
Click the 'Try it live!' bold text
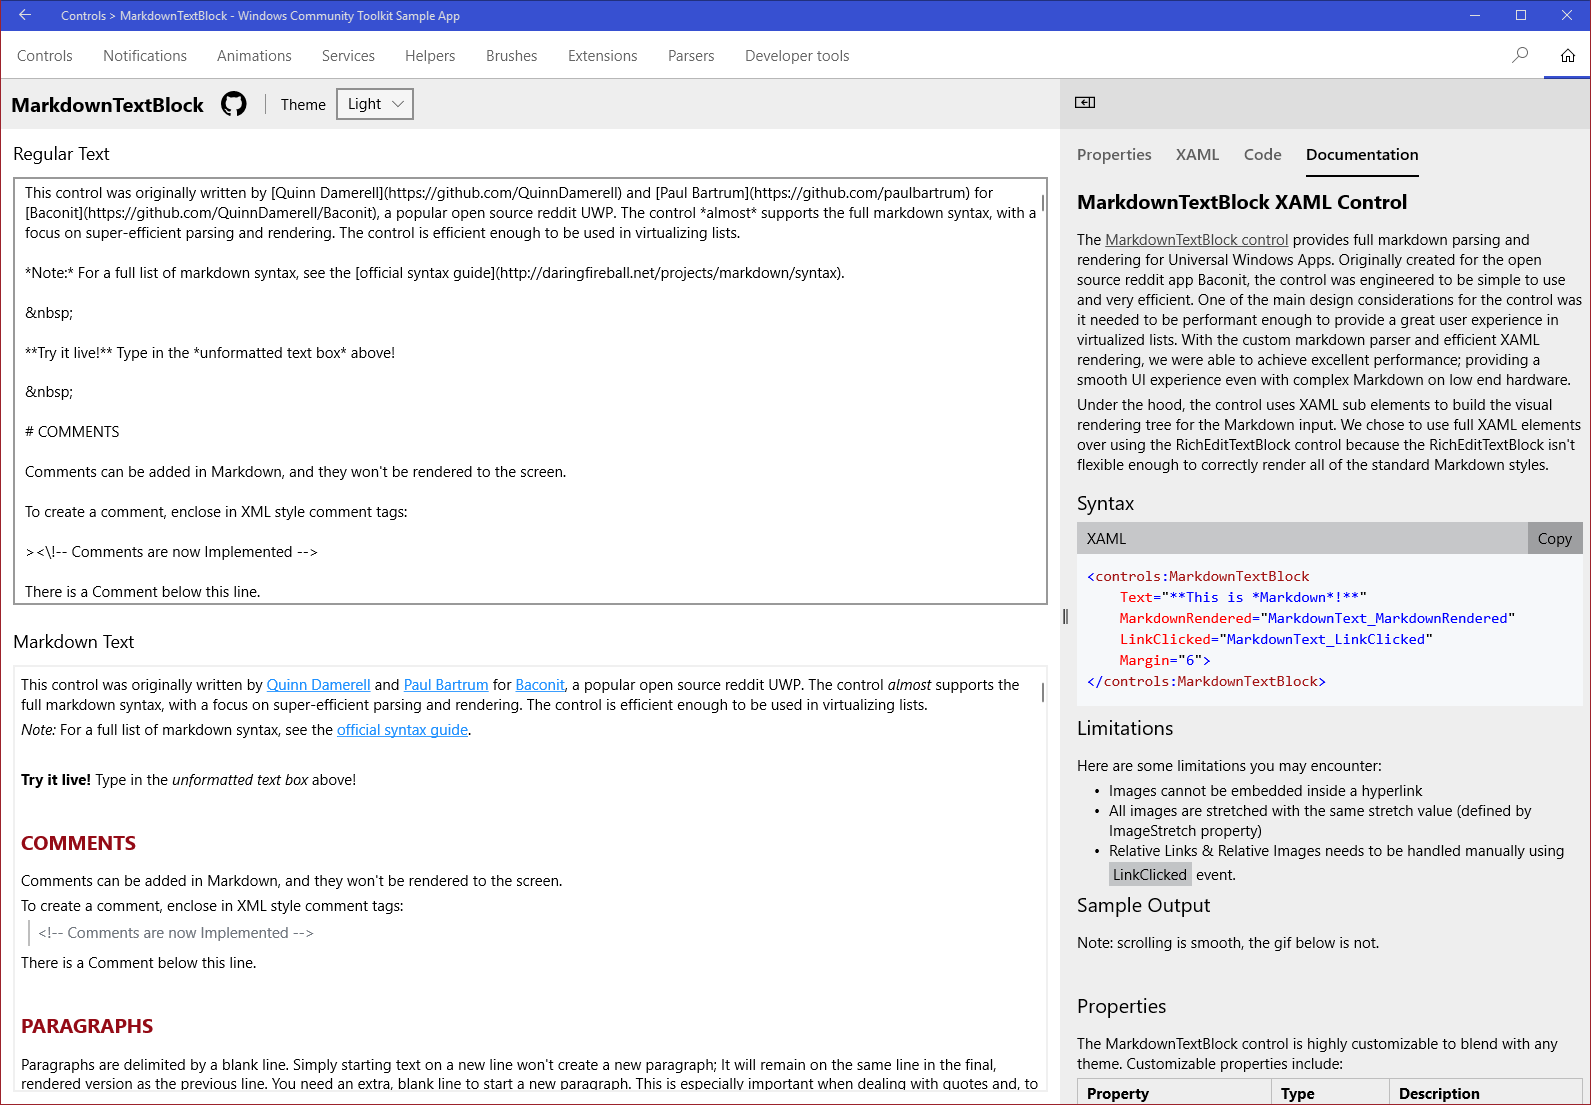click(56, 780)
